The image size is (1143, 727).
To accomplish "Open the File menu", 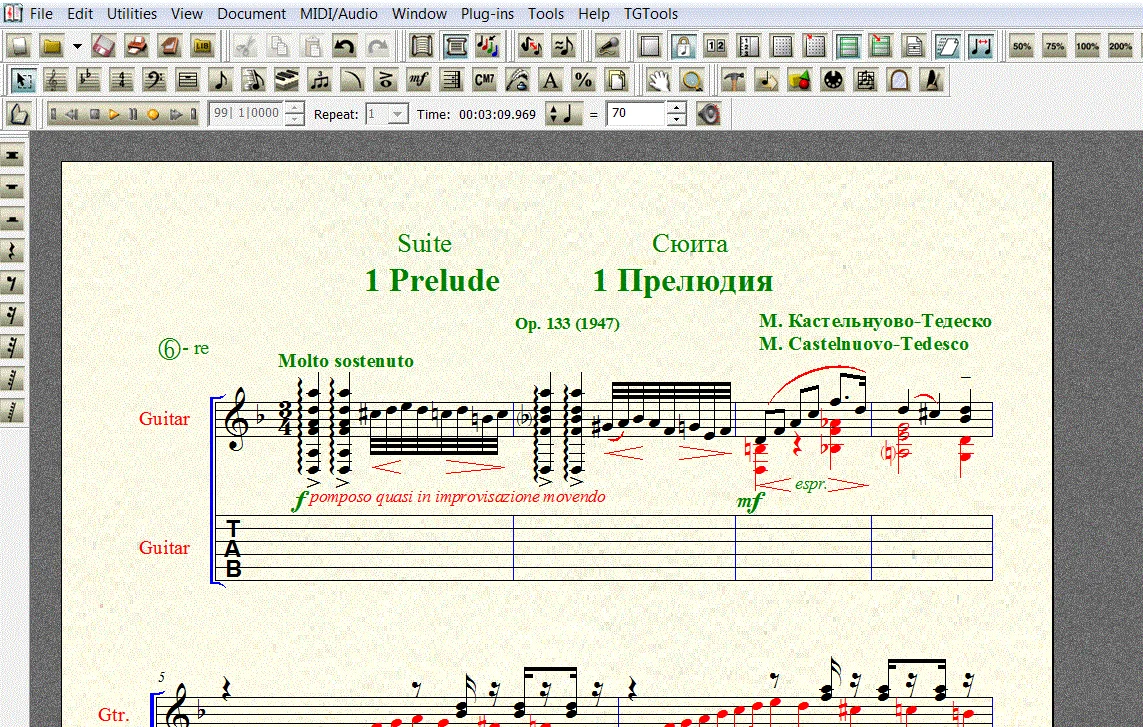I will [41, 14].
